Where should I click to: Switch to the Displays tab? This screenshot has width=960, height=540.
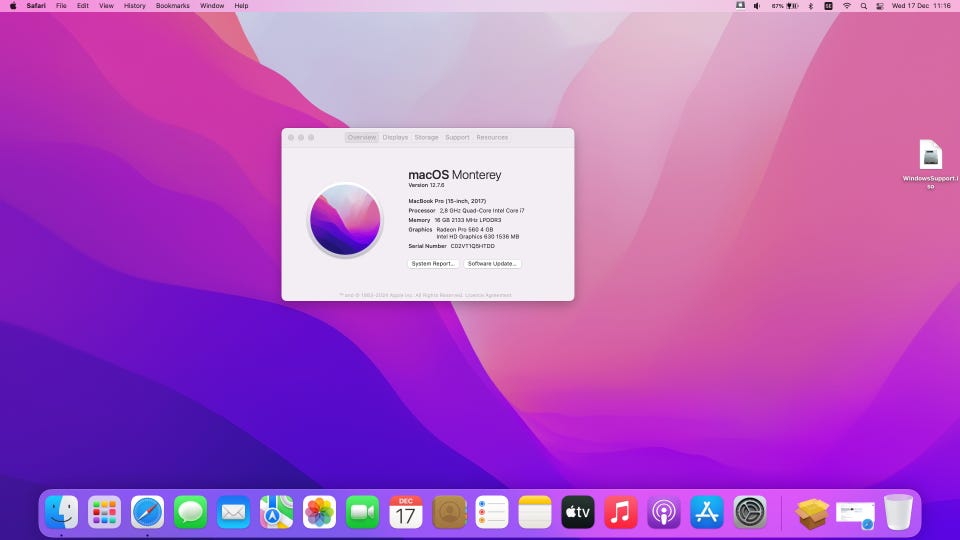point(395,137)
